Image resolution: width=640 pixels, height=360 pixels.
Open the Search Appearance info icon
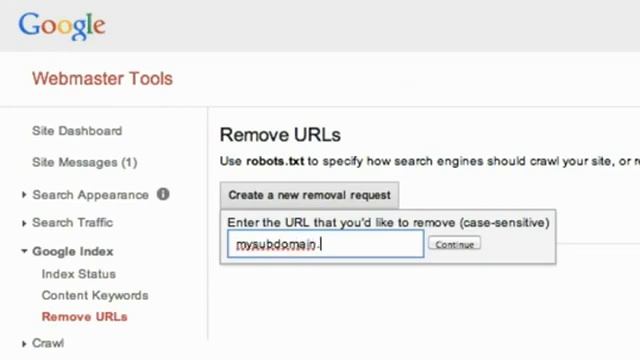click(x=163, y=194)
